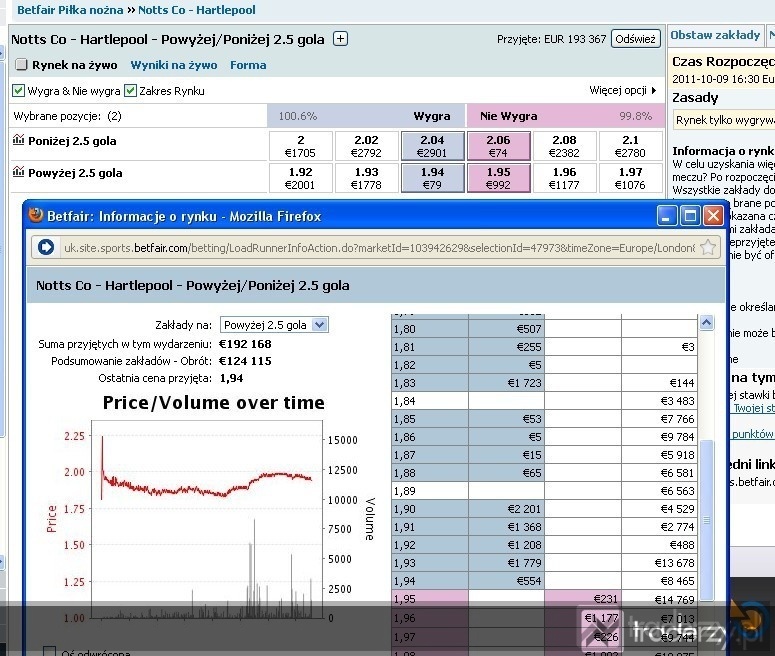Uncheck the Wygra & Nie wygra checkbox

pos(18,90)
